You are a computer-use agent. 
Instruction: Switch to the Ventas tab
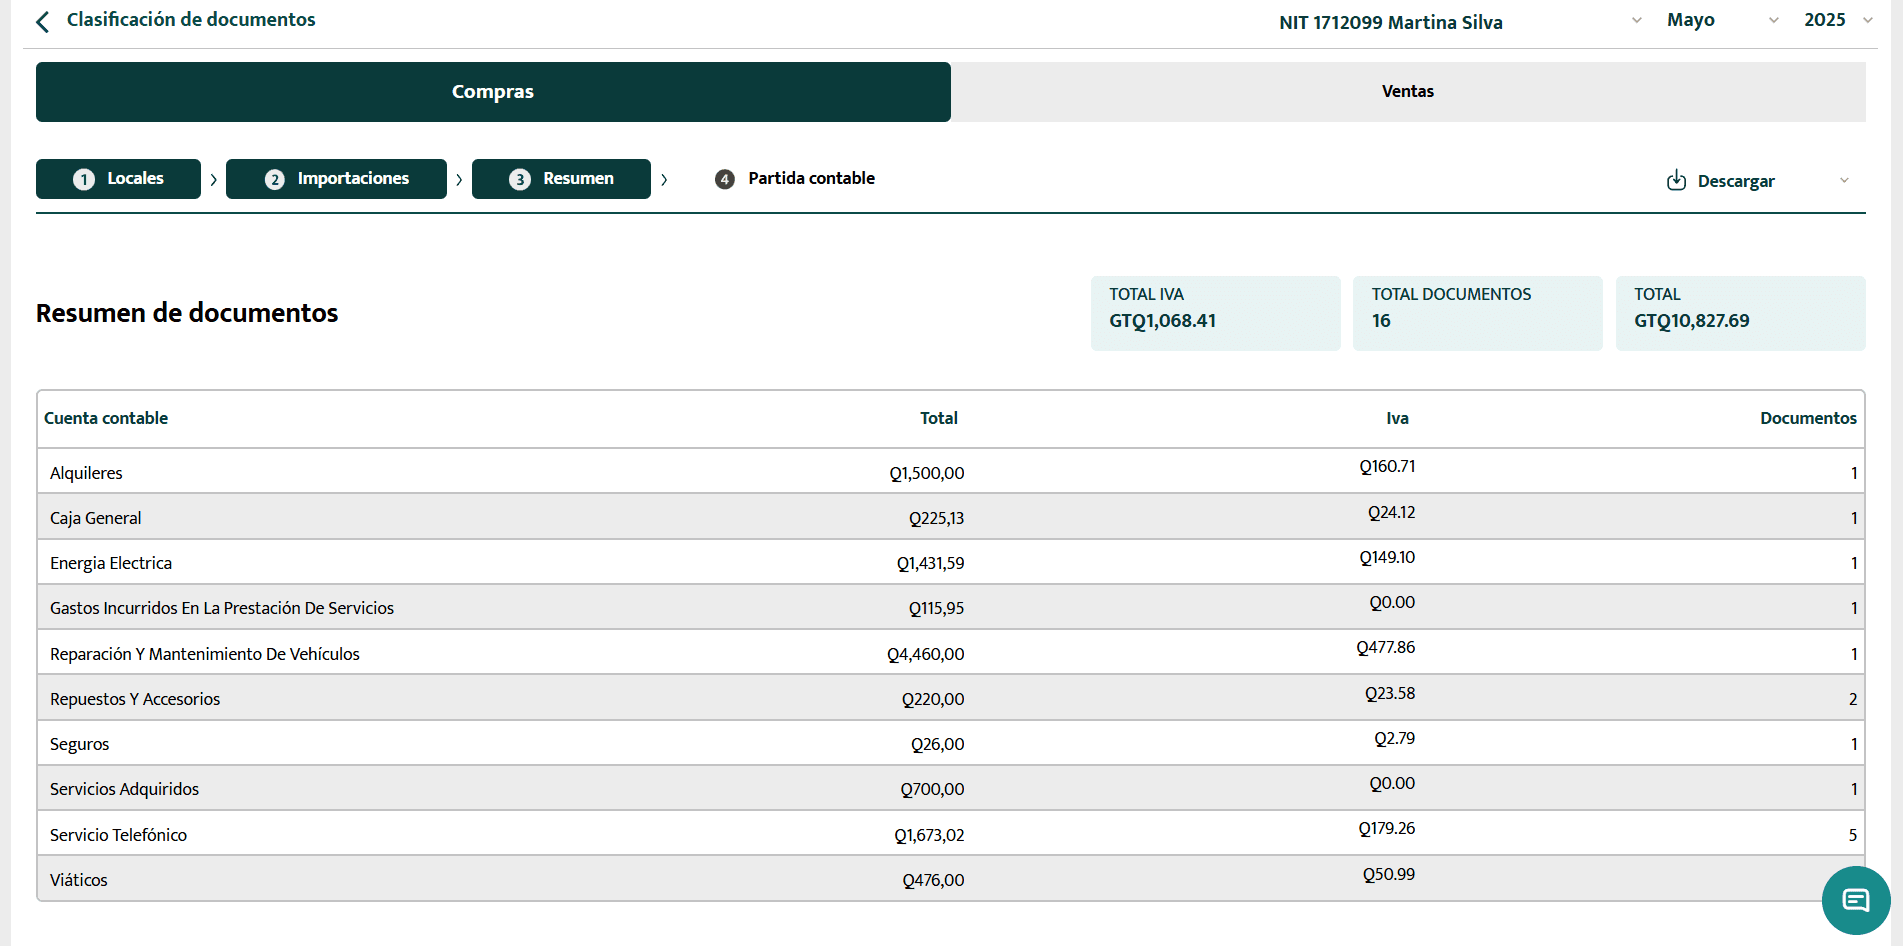(1408, 92)
